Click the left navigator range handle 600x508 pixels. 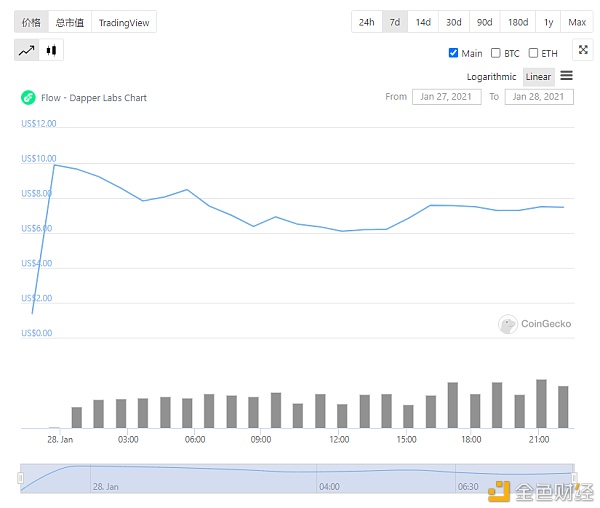tap(20, 478)
